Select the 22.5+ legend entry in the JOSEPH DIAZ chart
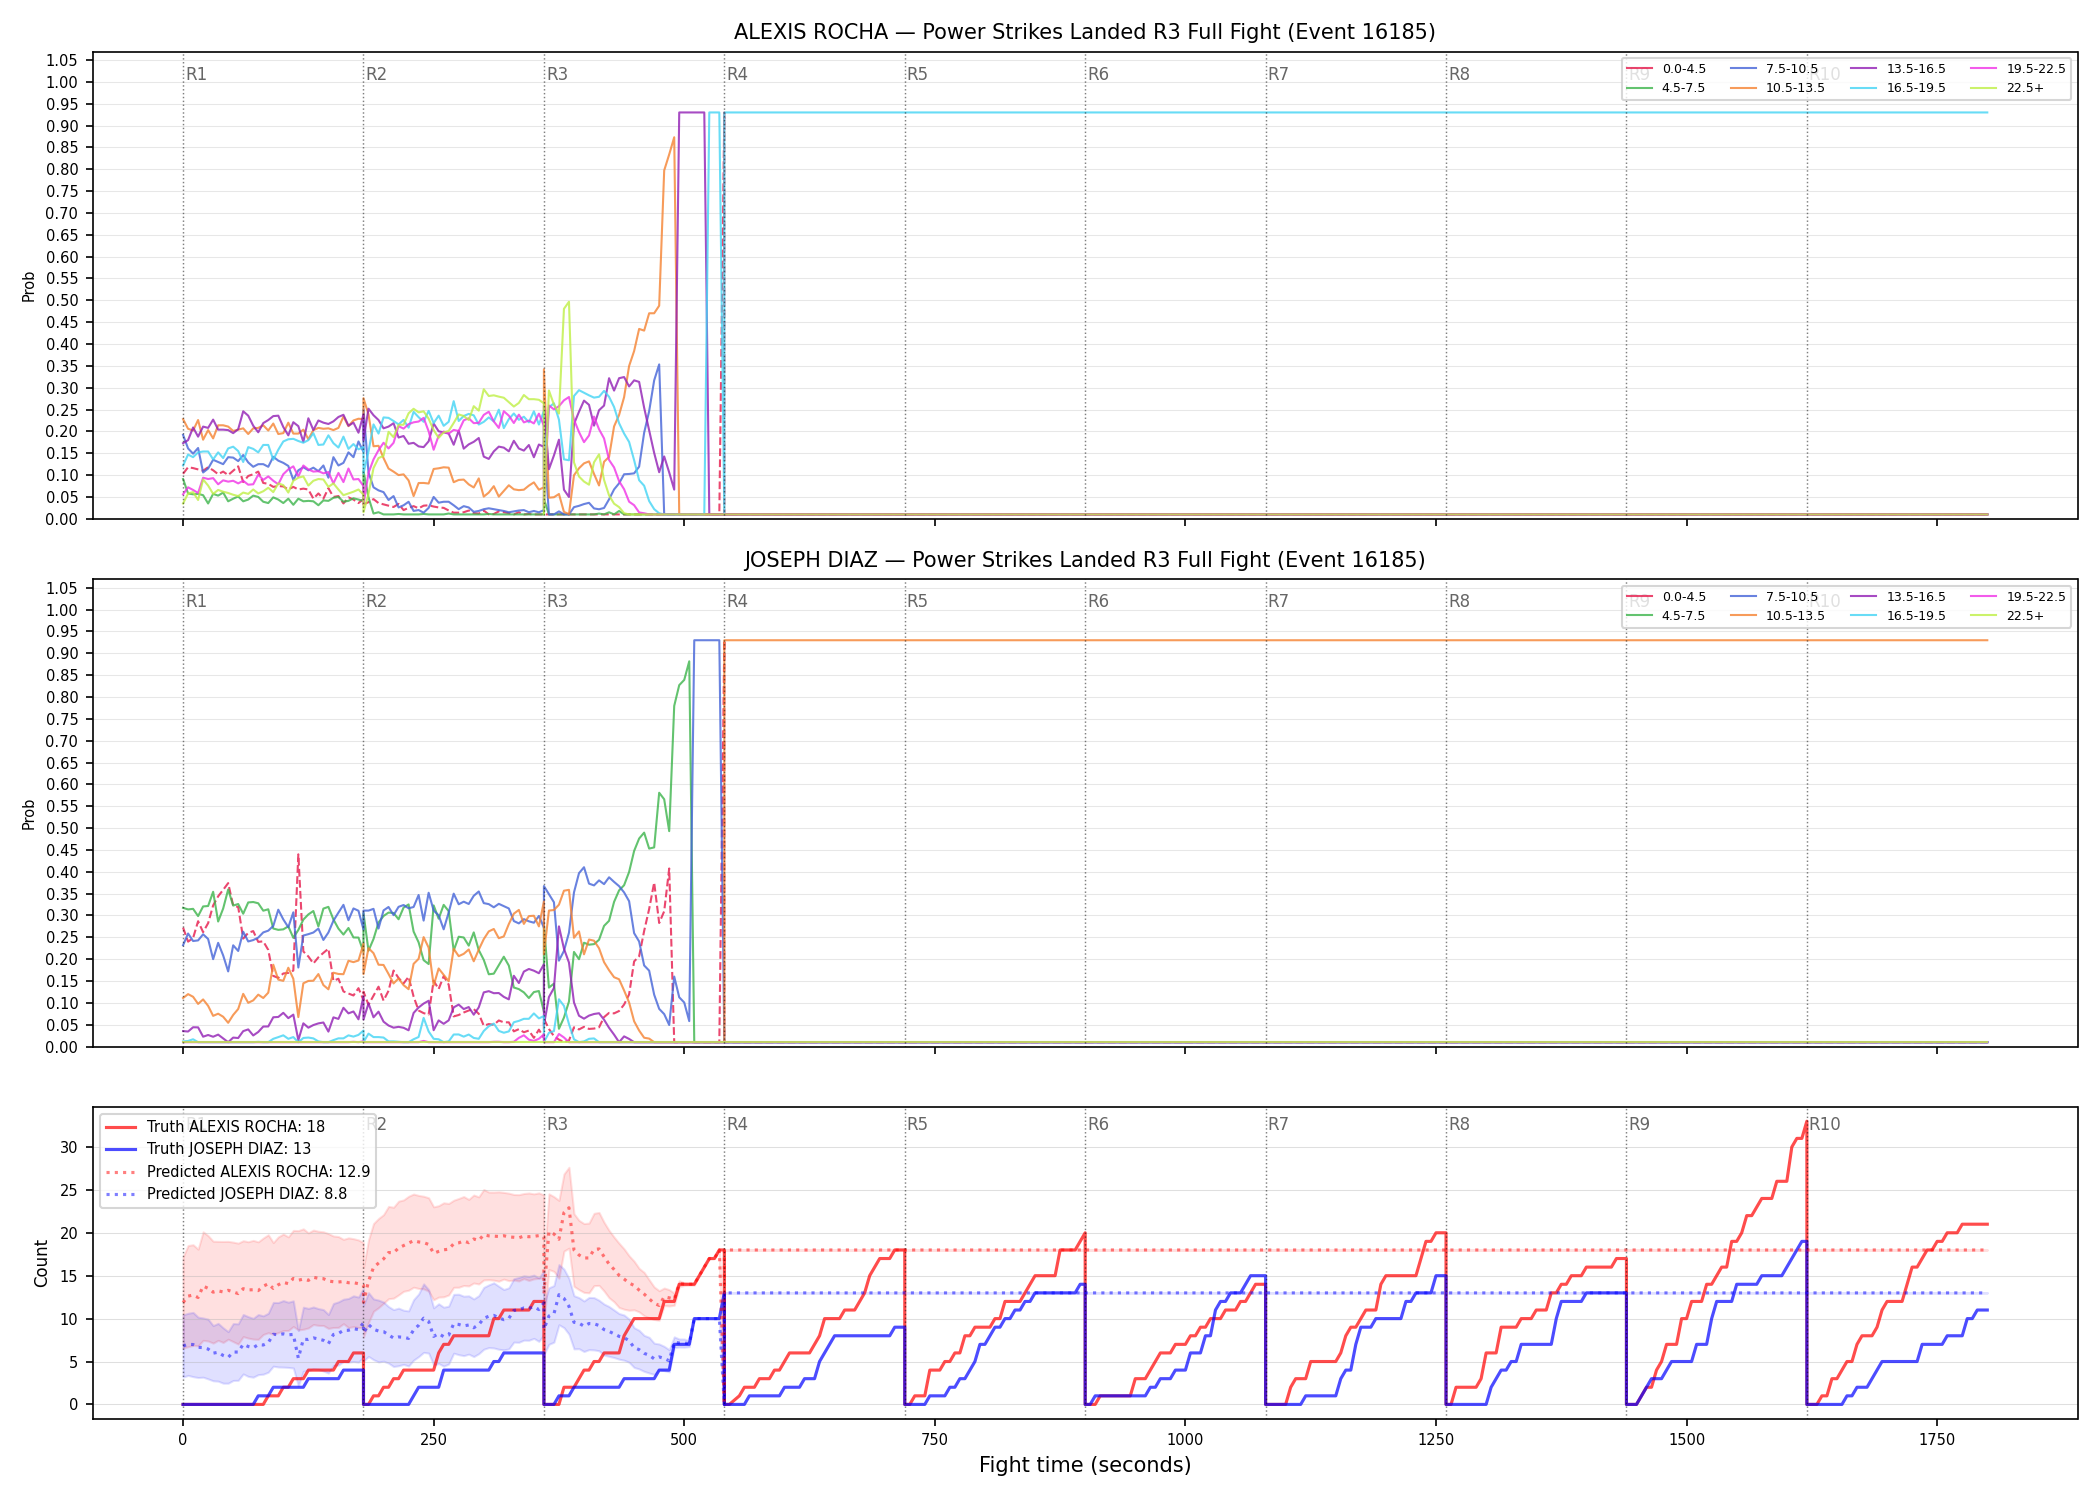The width and height of the screenshot is (2100, 1500). coord(2008,616)
